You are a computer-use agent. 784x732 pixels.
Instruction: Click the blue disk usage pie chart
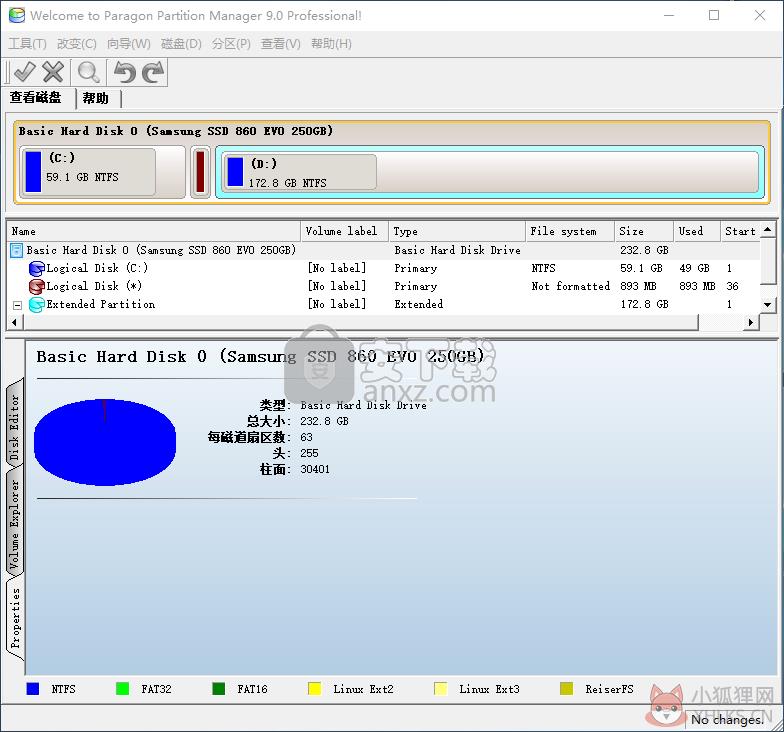105,442
